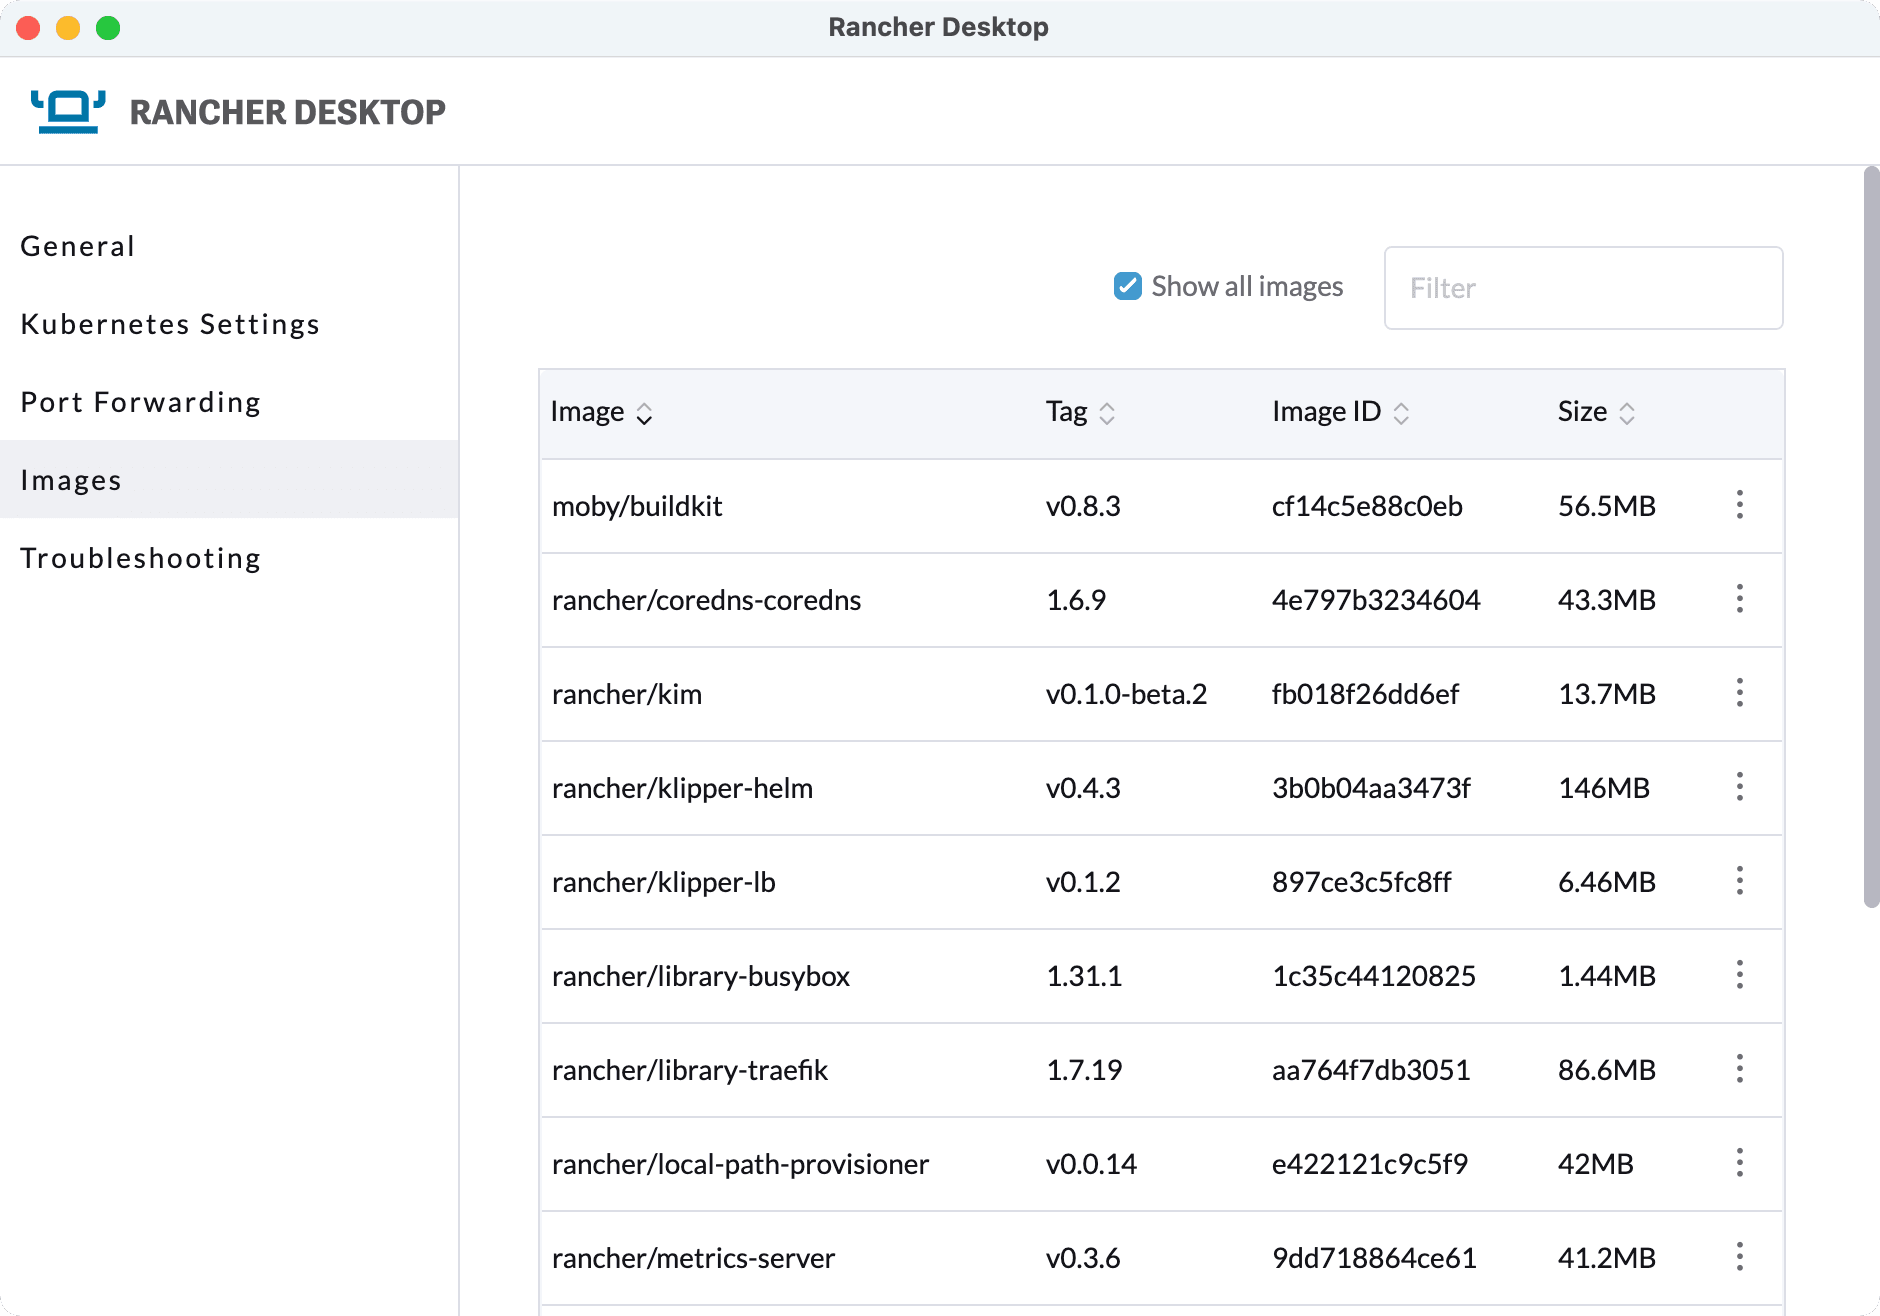The height and width of the screenshot is (1316, 1880).
Task: Open the three-dot menu for rancher/coredns-coredns
Action: coord(1740,599)
